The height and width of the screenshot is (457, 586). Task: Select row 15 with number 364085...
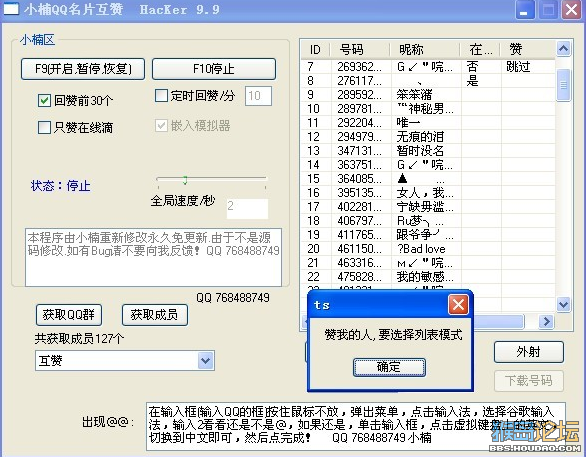(428, 179)
